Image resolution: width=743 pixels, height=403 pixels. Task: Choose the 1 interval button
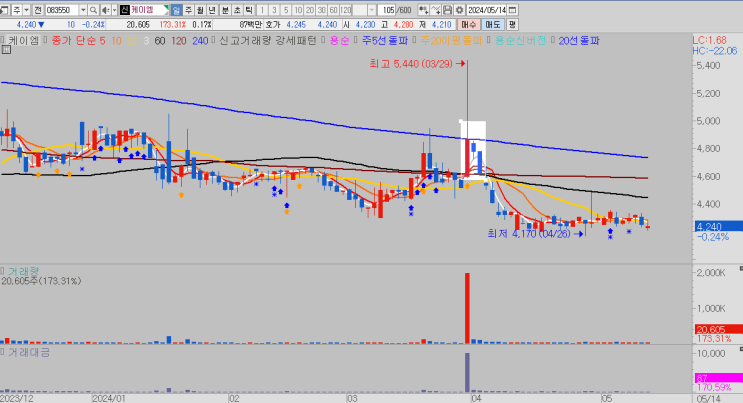click(x=262, y=10)
